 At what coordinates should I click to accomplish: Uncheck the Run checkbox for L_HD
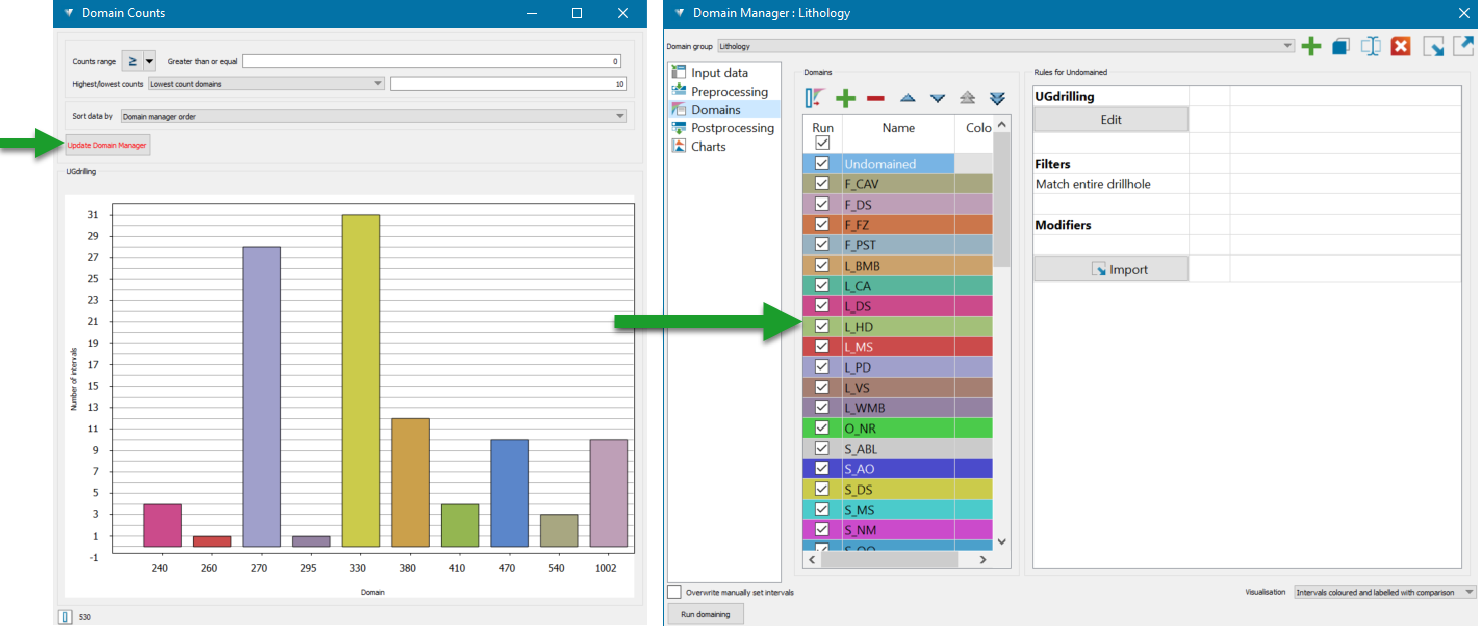click(x=822, y=326)
